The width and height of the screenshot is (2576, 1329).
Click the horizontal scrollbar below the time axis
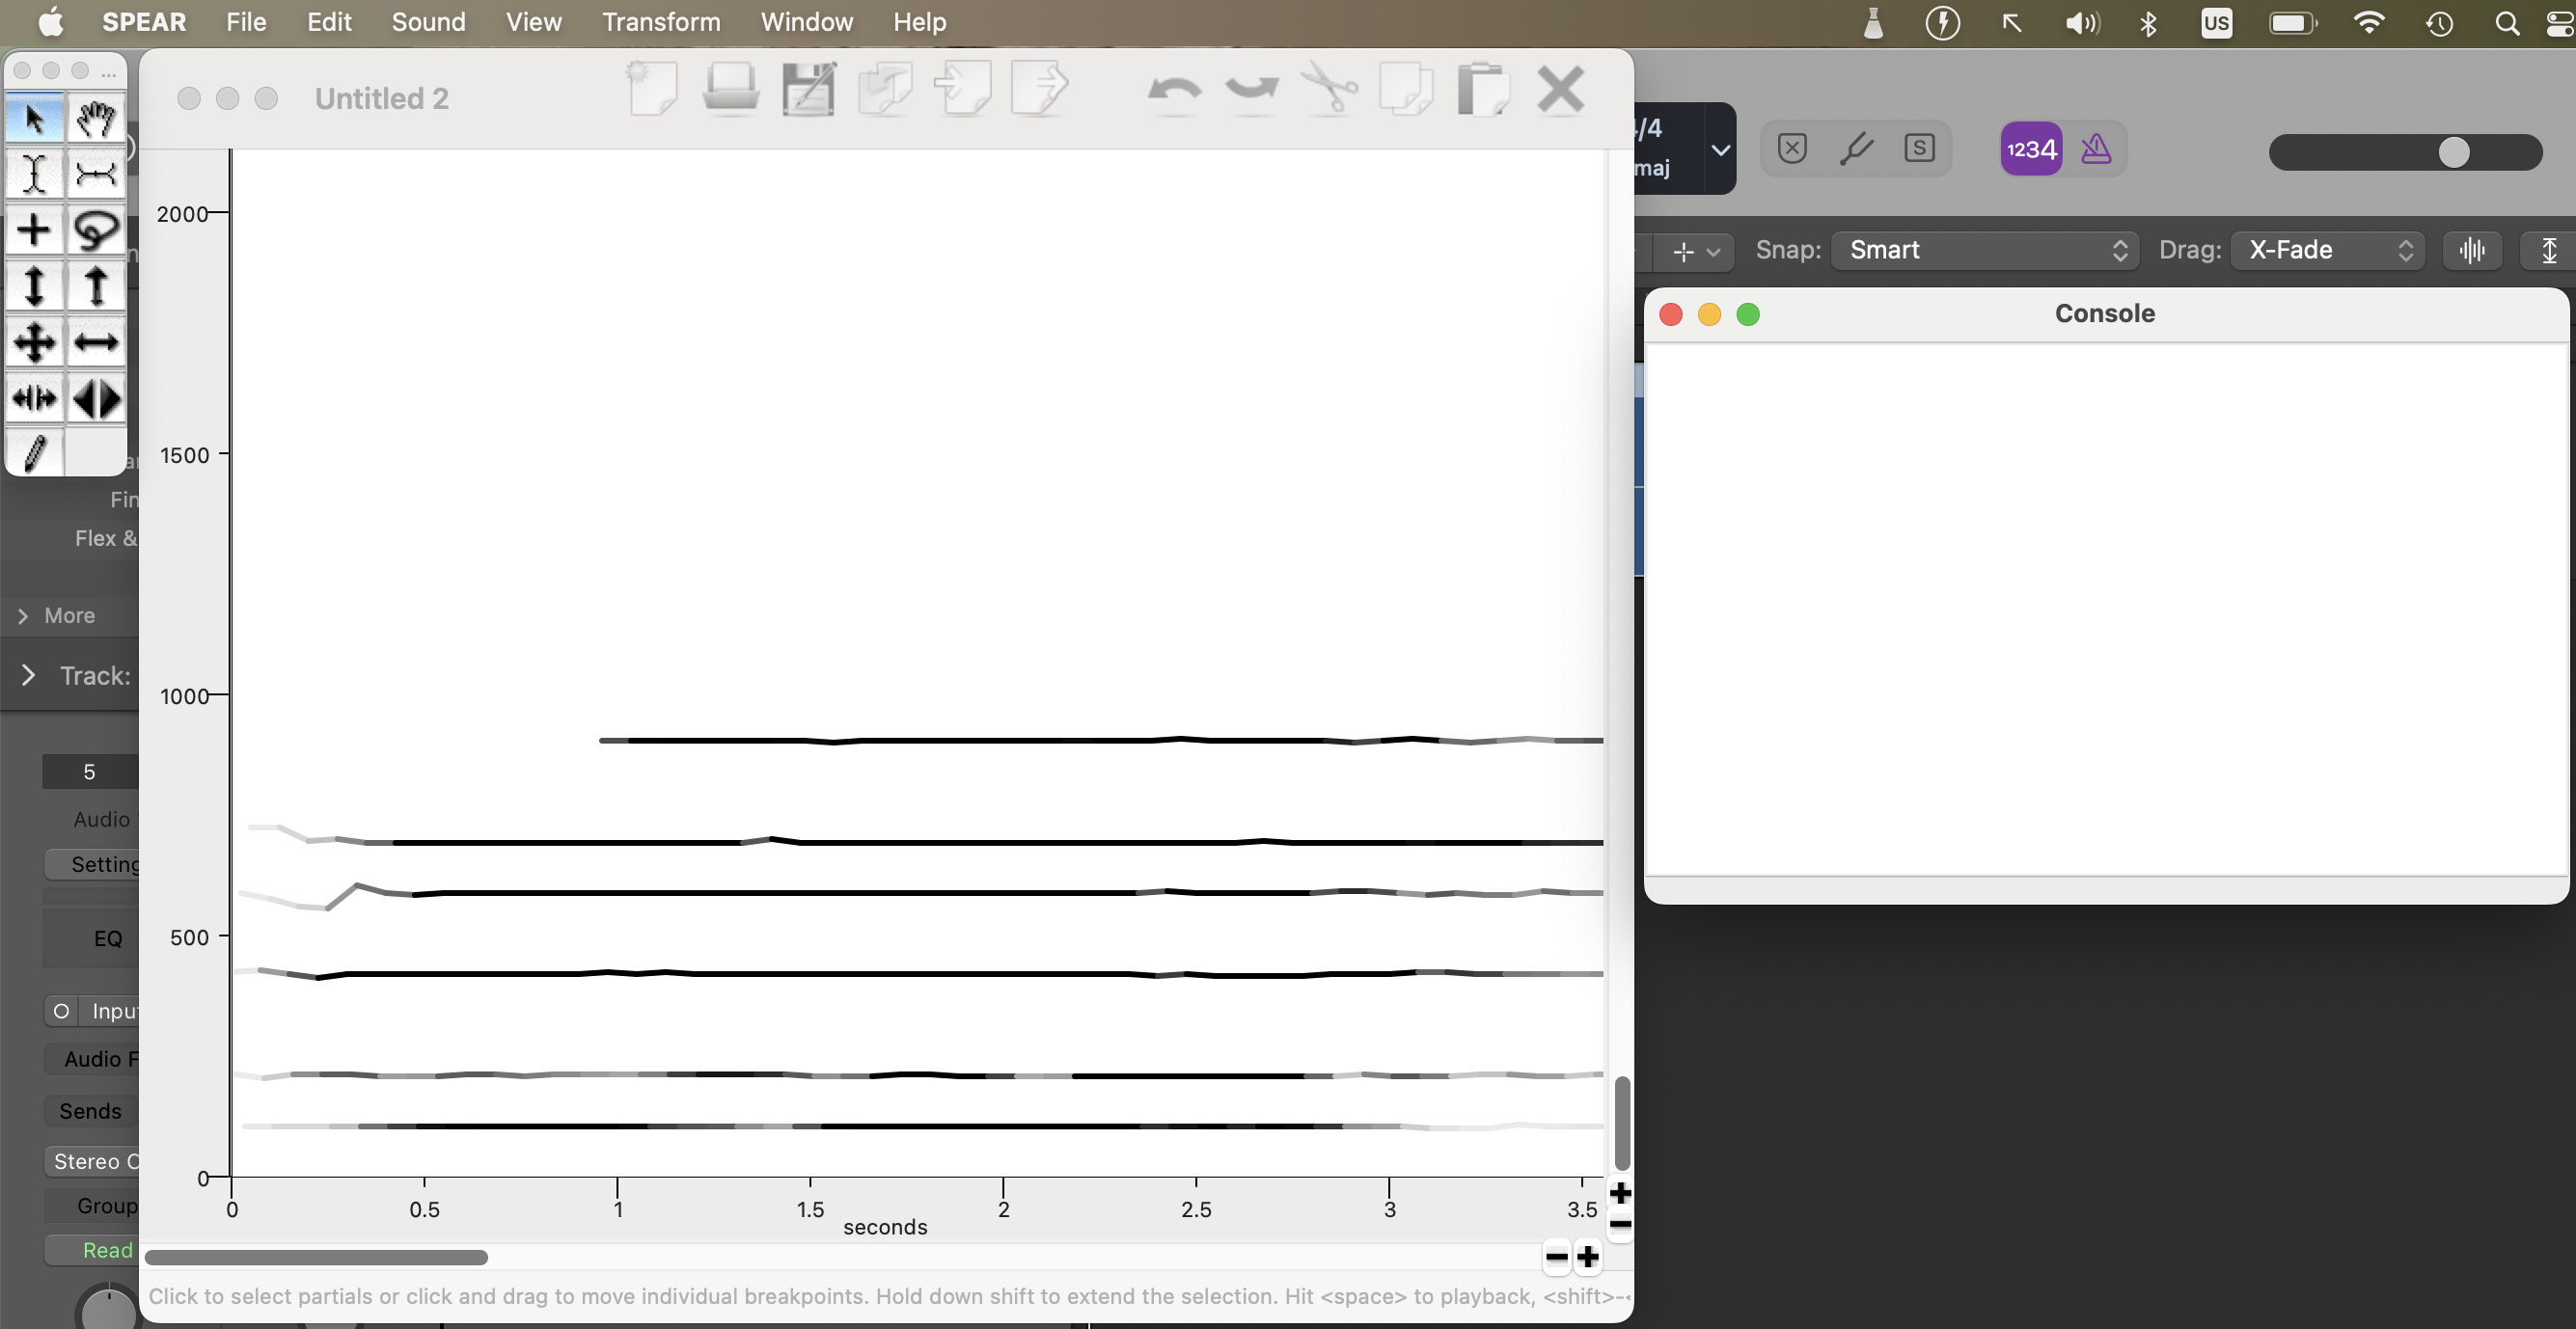(316, 1257)
